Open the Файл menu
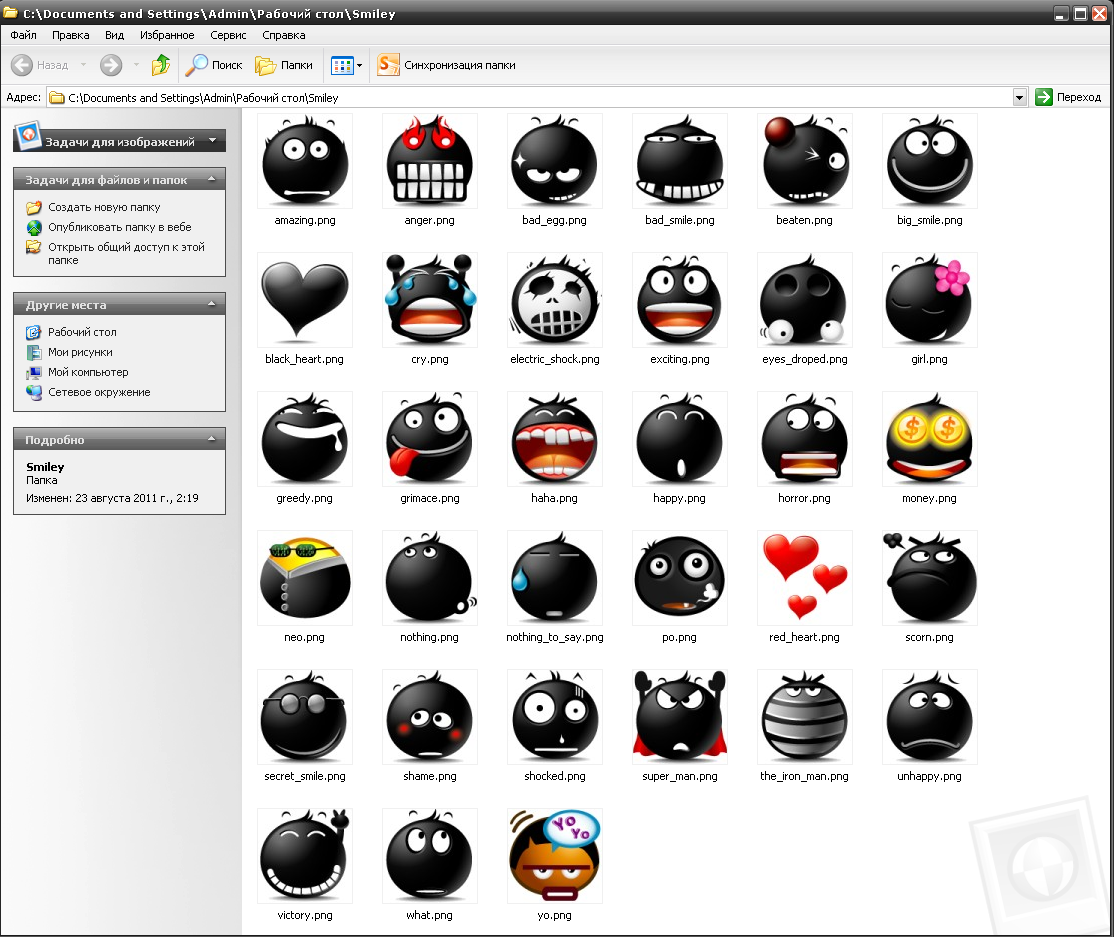 [23, 35]
